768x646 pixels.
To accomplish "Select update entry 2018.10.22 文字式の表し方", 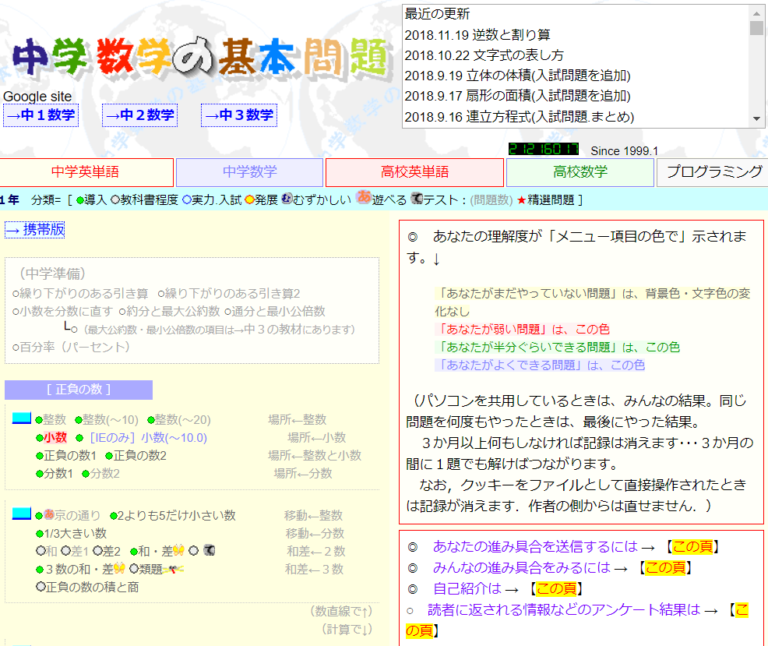I will pyautogui.click(x=484, y=55).
